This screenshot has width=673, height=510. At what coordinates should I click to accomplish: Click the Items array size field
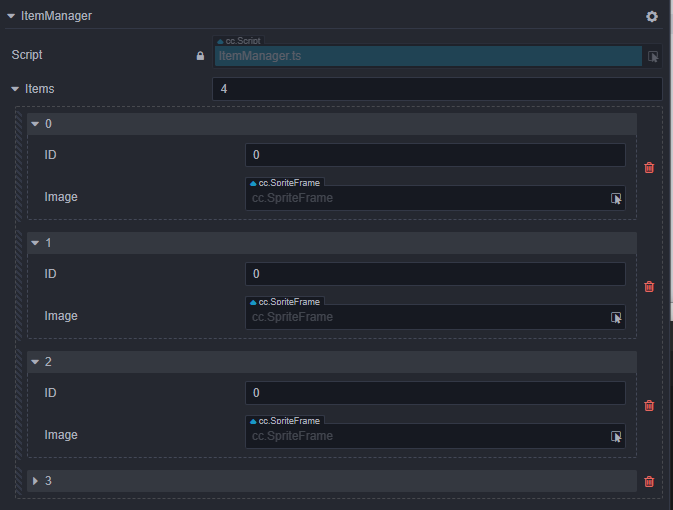[437, 89]
